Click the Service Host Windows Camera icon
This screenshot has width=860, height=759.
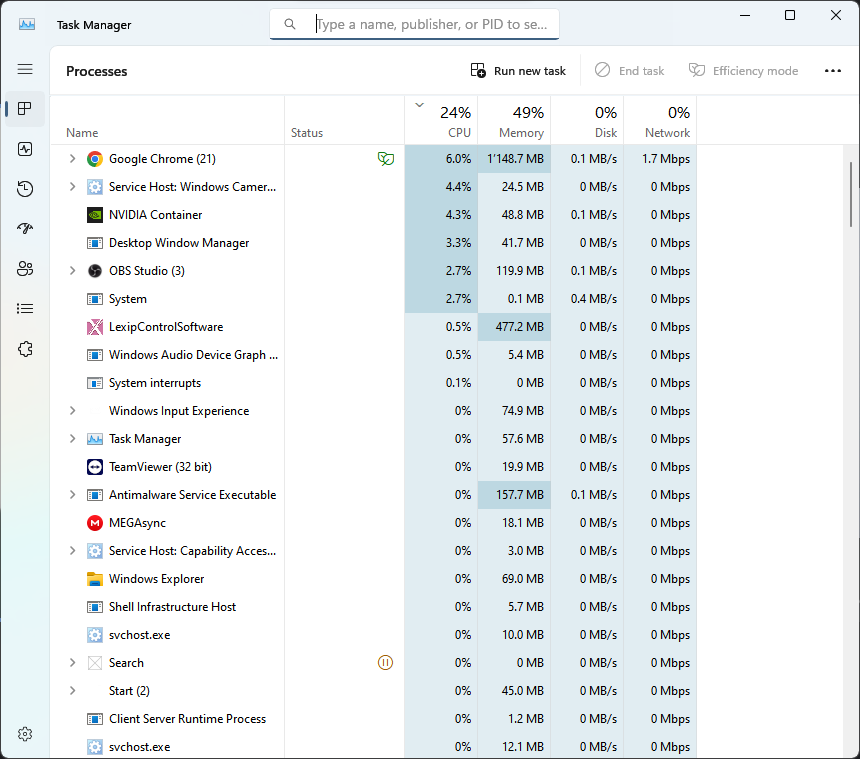95,187
